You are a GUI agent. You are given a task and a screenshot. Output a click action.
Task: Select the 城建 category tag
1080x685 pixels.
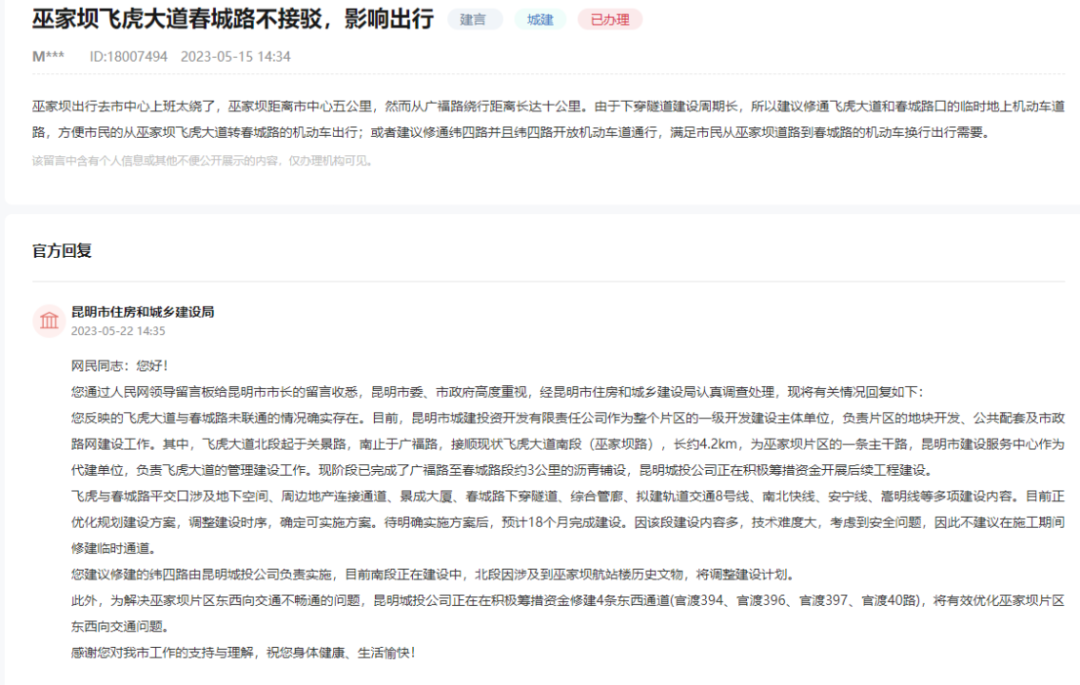click(540, 19)
